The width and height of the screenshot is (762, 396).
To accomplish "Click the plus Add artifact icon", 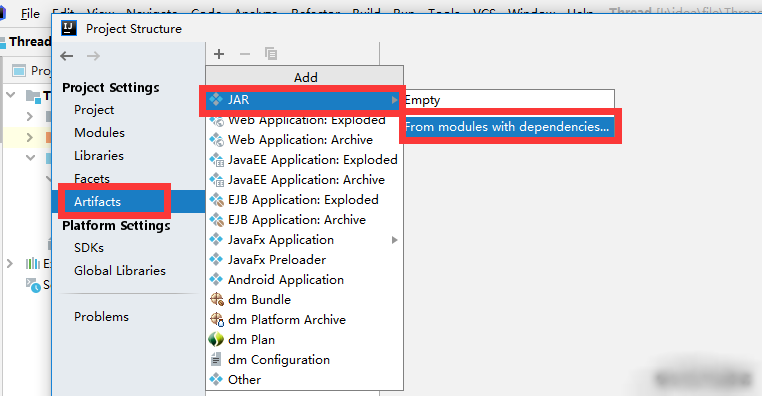I will click(x=219, y=54).
